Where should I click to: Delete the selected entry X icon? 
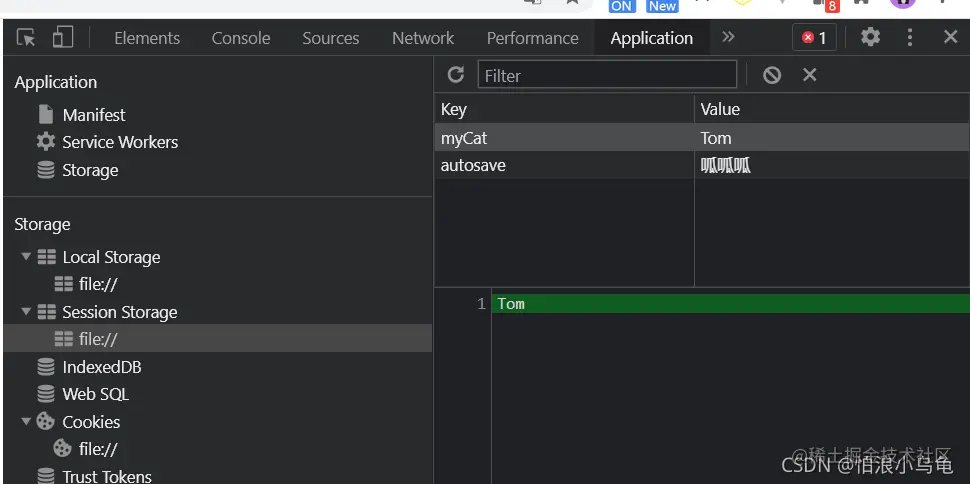[x=810, y=75]
